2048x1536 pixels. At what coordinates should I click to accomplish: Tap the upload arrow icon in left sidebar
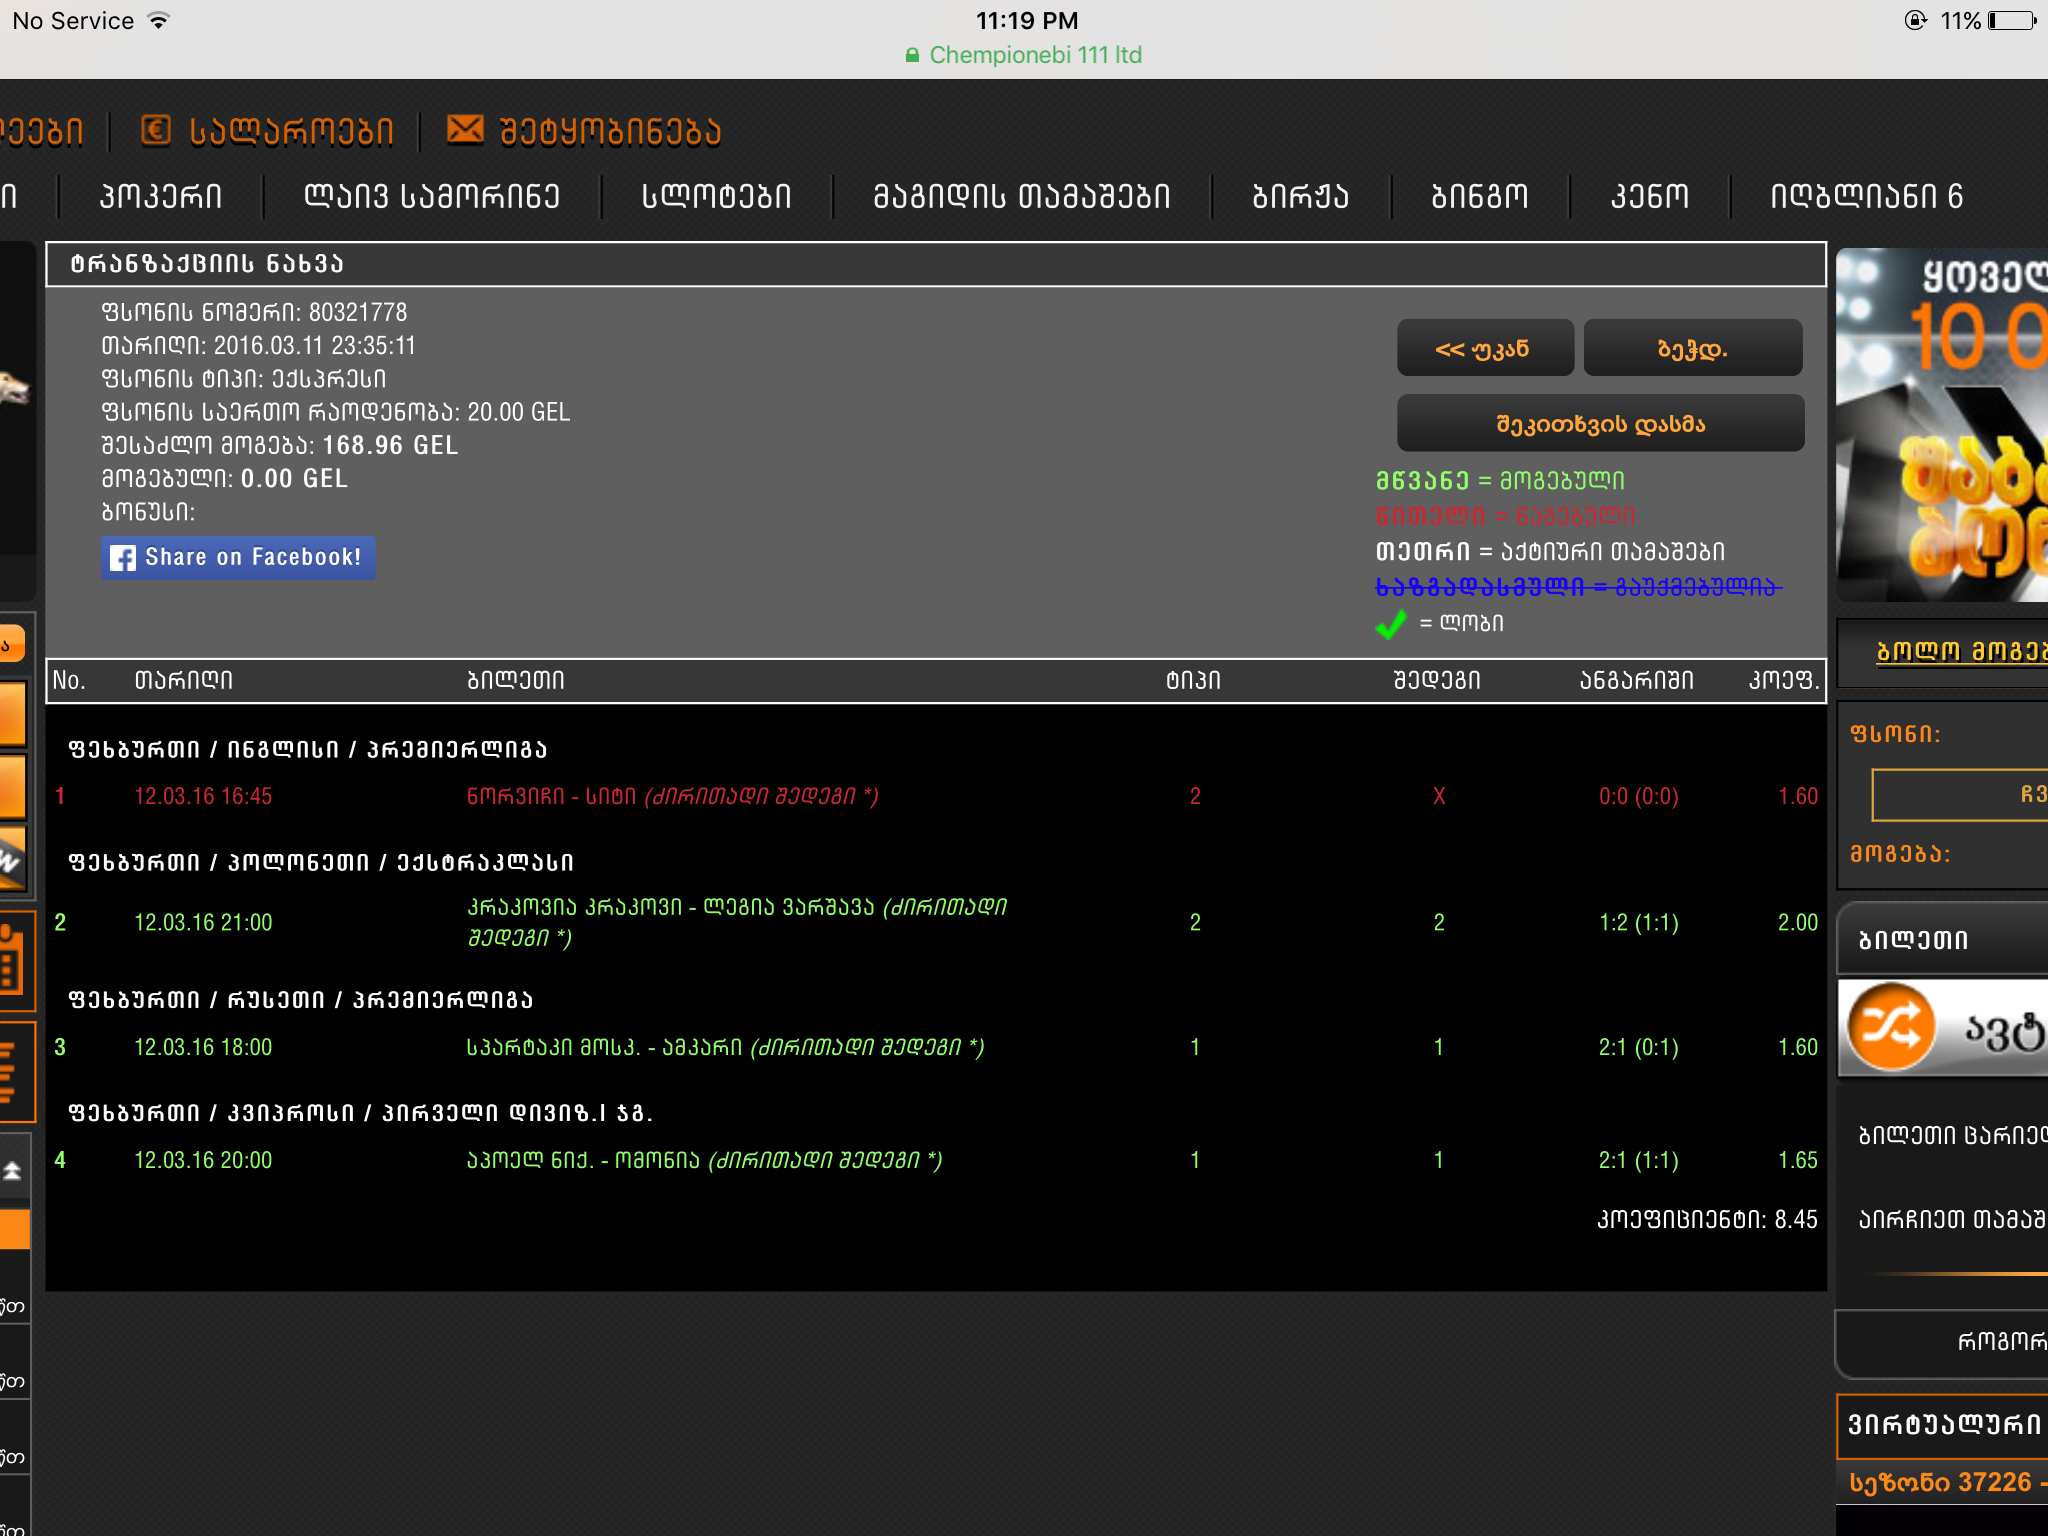[x=13, y=1170]
